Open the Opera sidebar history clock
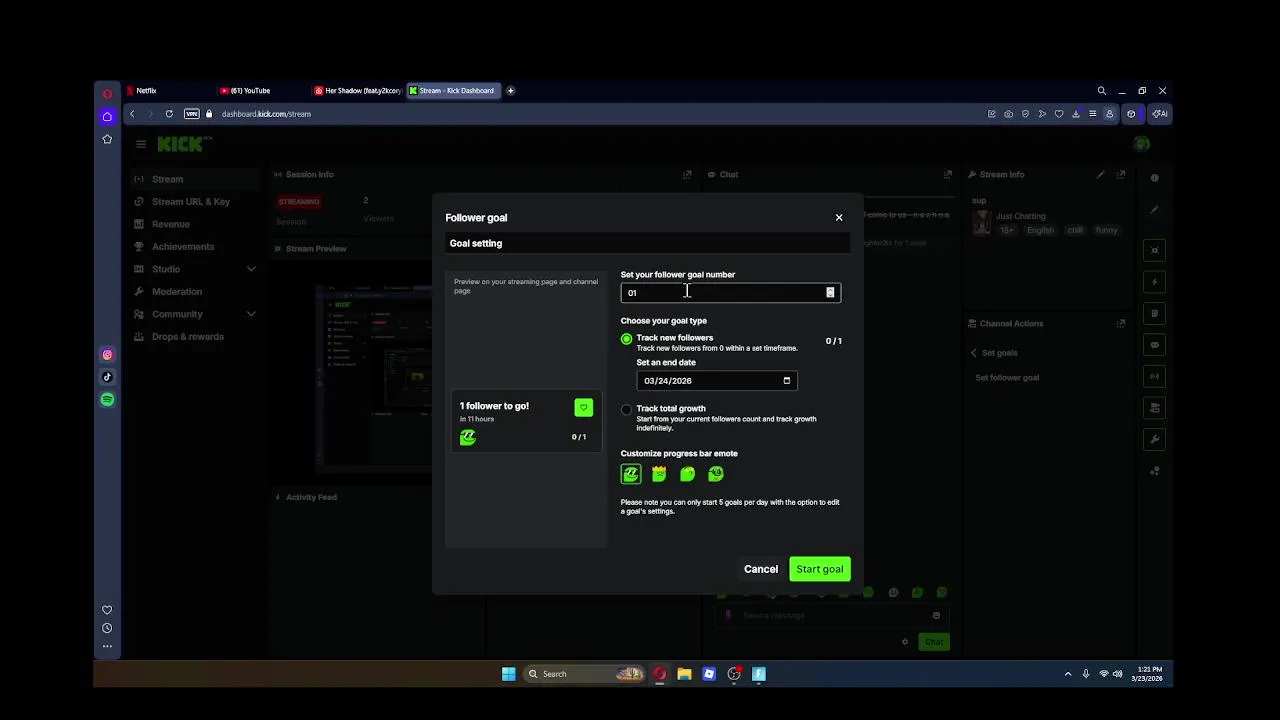This screenshot has height=720, width=1280. pyautogui.click(x=107, y=628)
